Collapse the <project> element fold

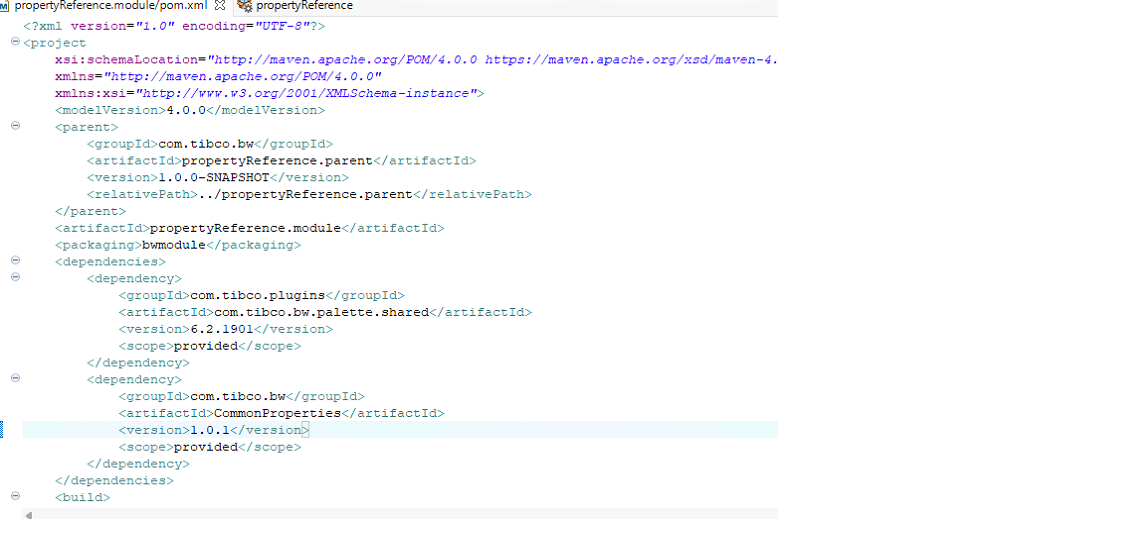coord(16,43)
